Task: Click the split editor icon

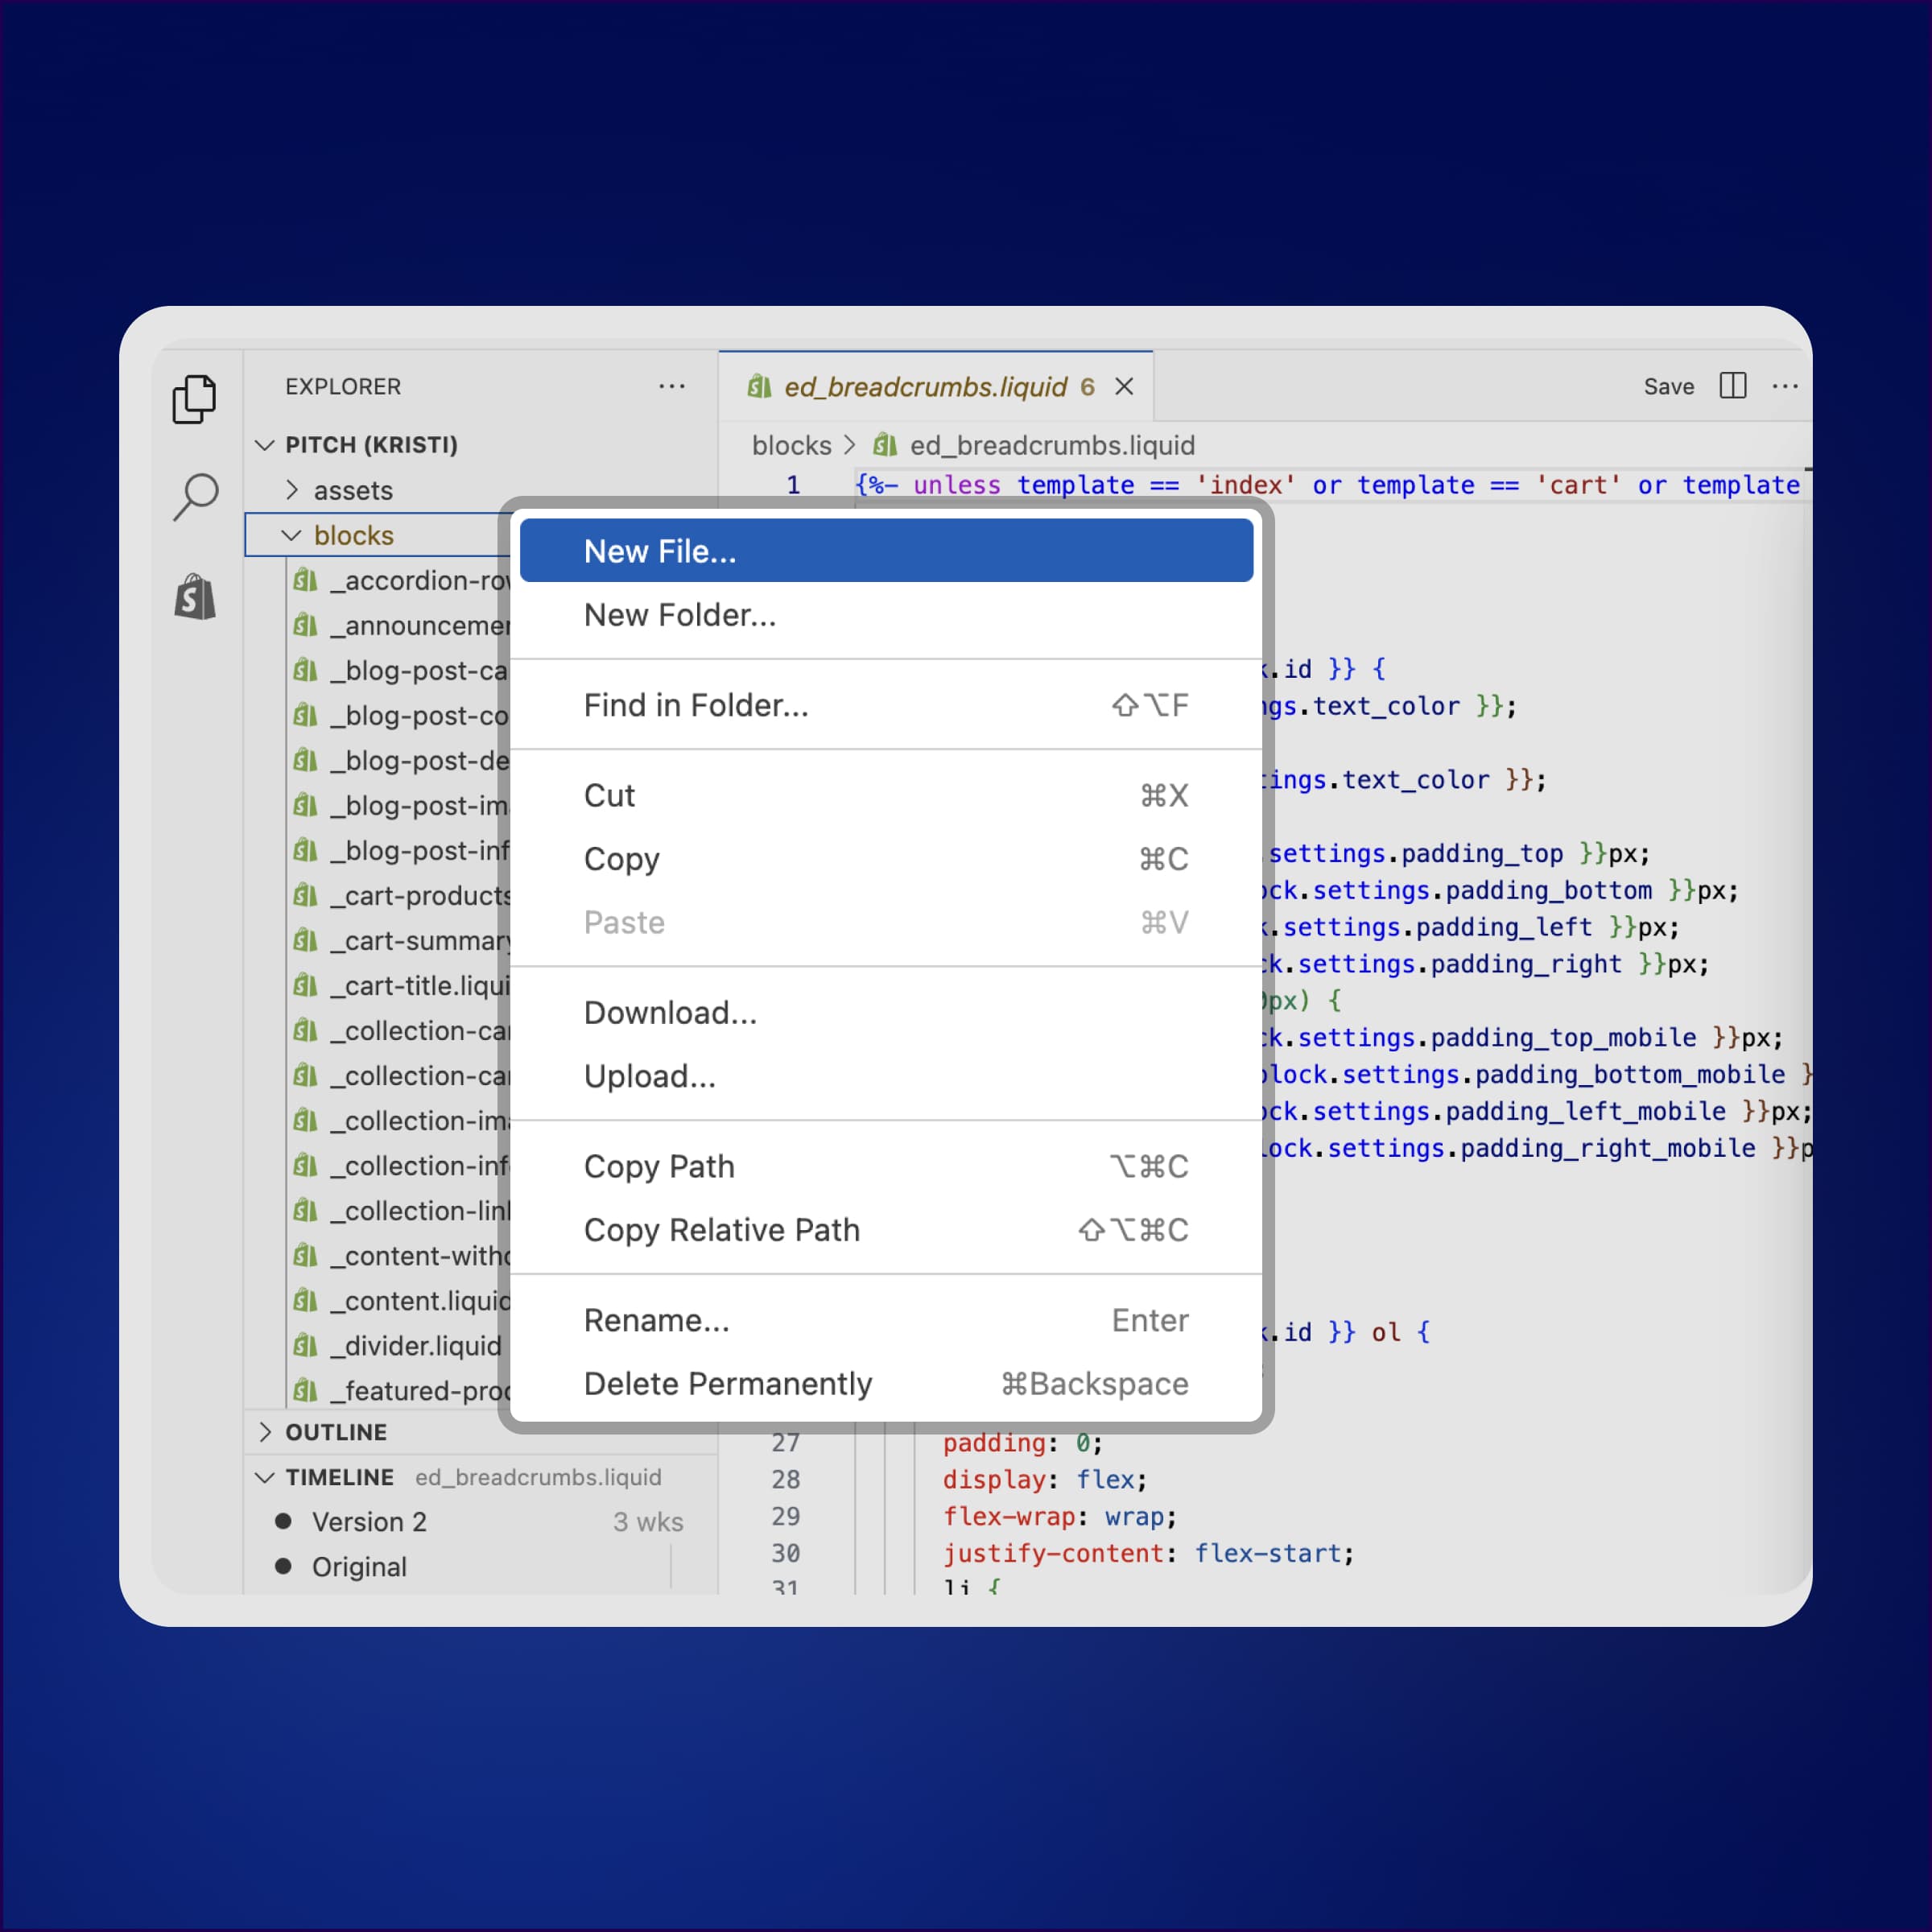Action: [1732, 386]
